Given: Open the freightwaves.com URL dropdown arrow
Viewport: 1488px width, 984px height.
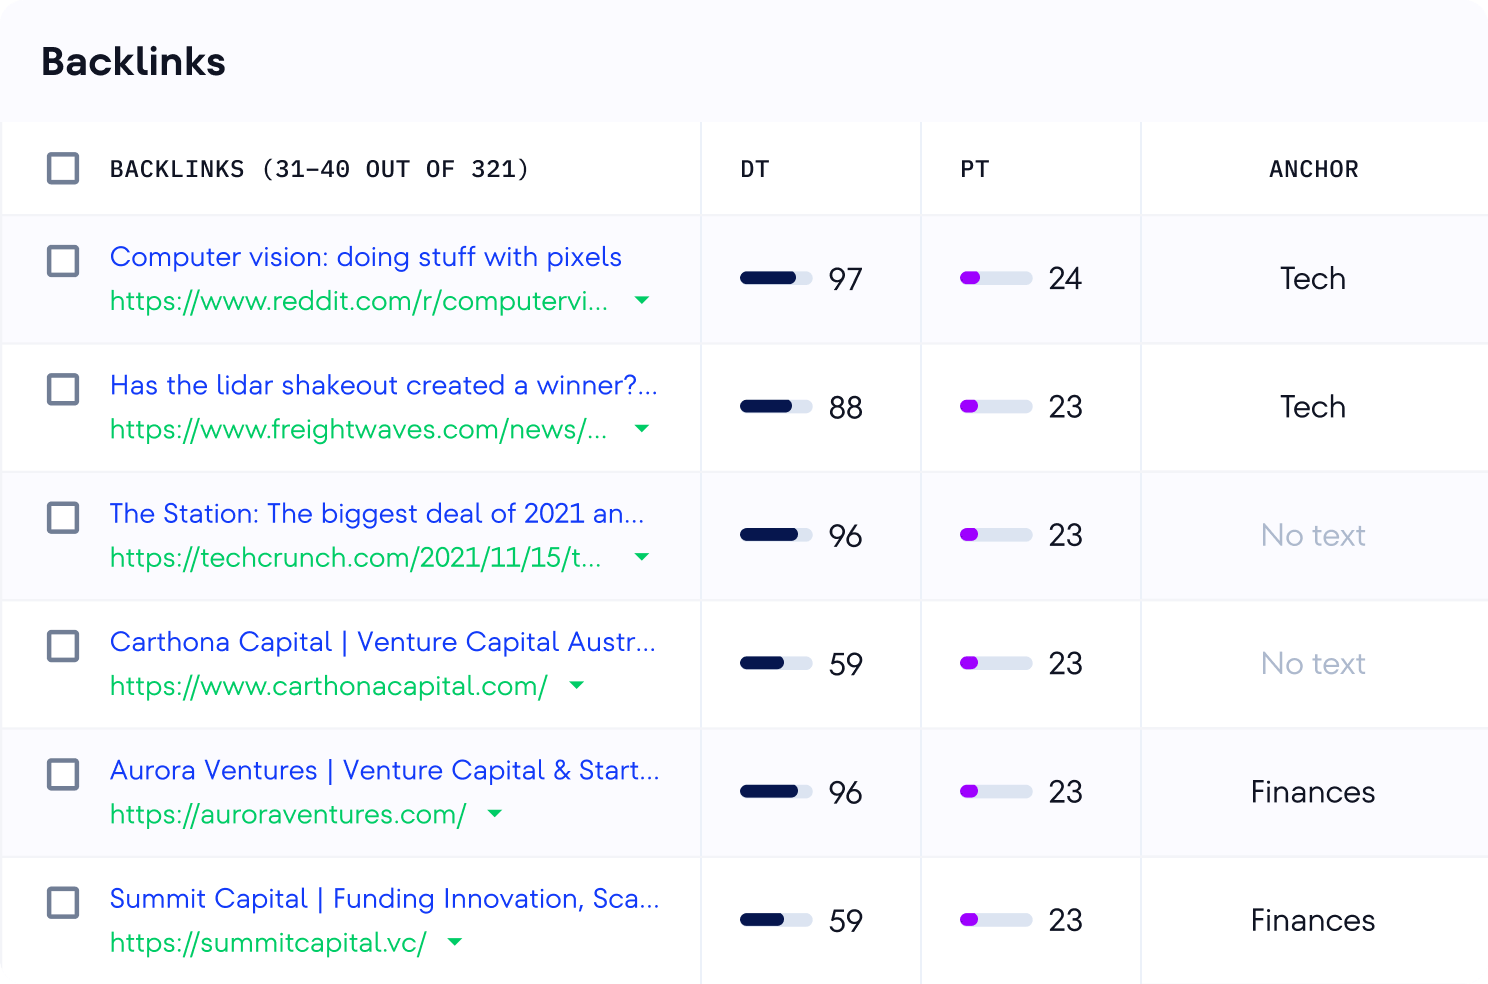Looking at the screenshot, I should point(642,429).
